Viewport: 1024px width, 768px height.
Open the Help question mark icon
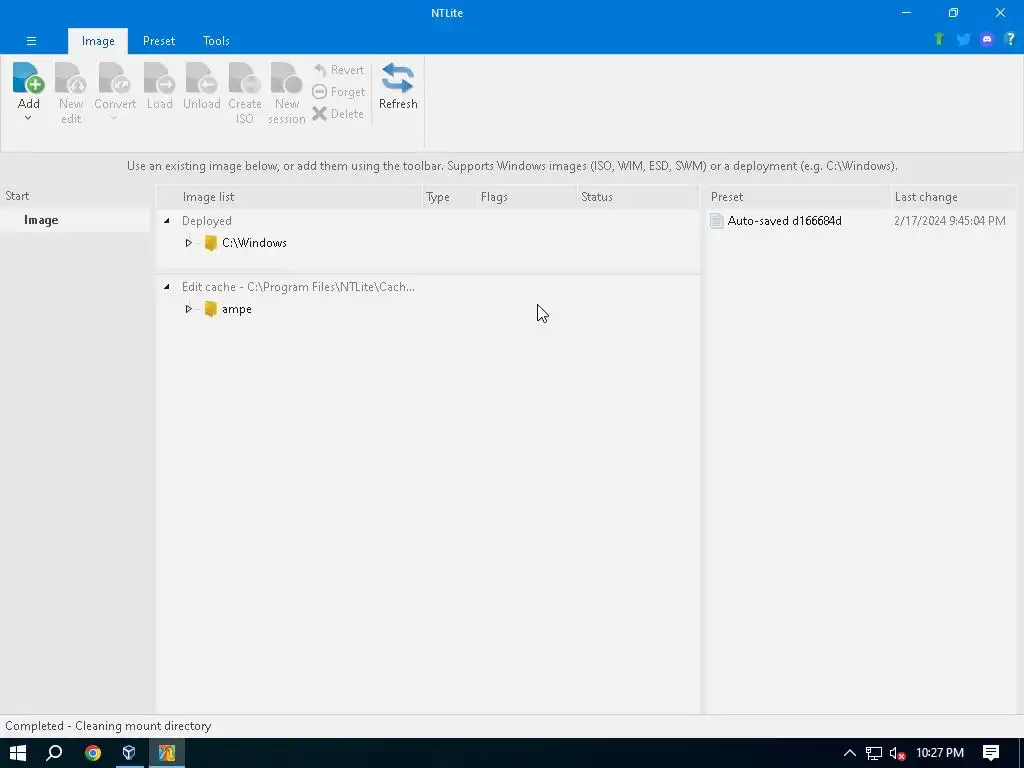coord(1010,39)
